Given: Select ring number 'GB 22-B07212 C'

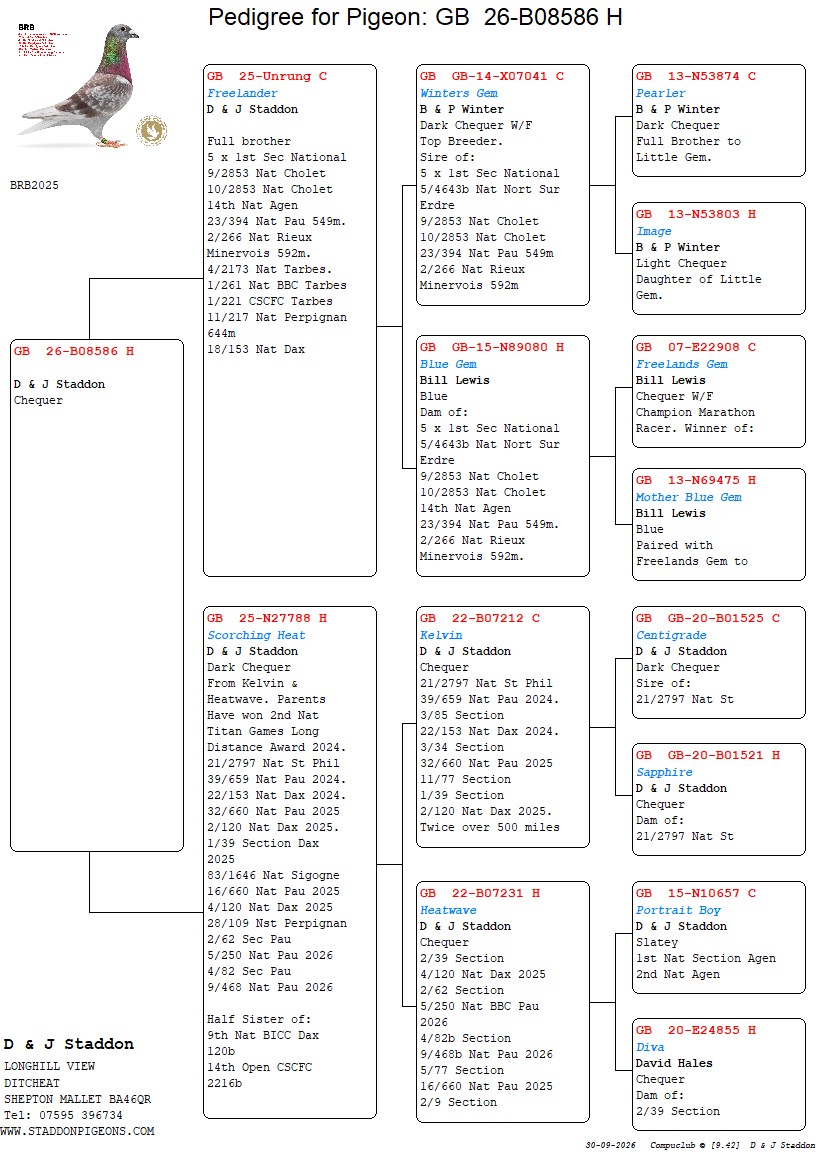Looking at the screenshot, I should [x=480, y=618].
